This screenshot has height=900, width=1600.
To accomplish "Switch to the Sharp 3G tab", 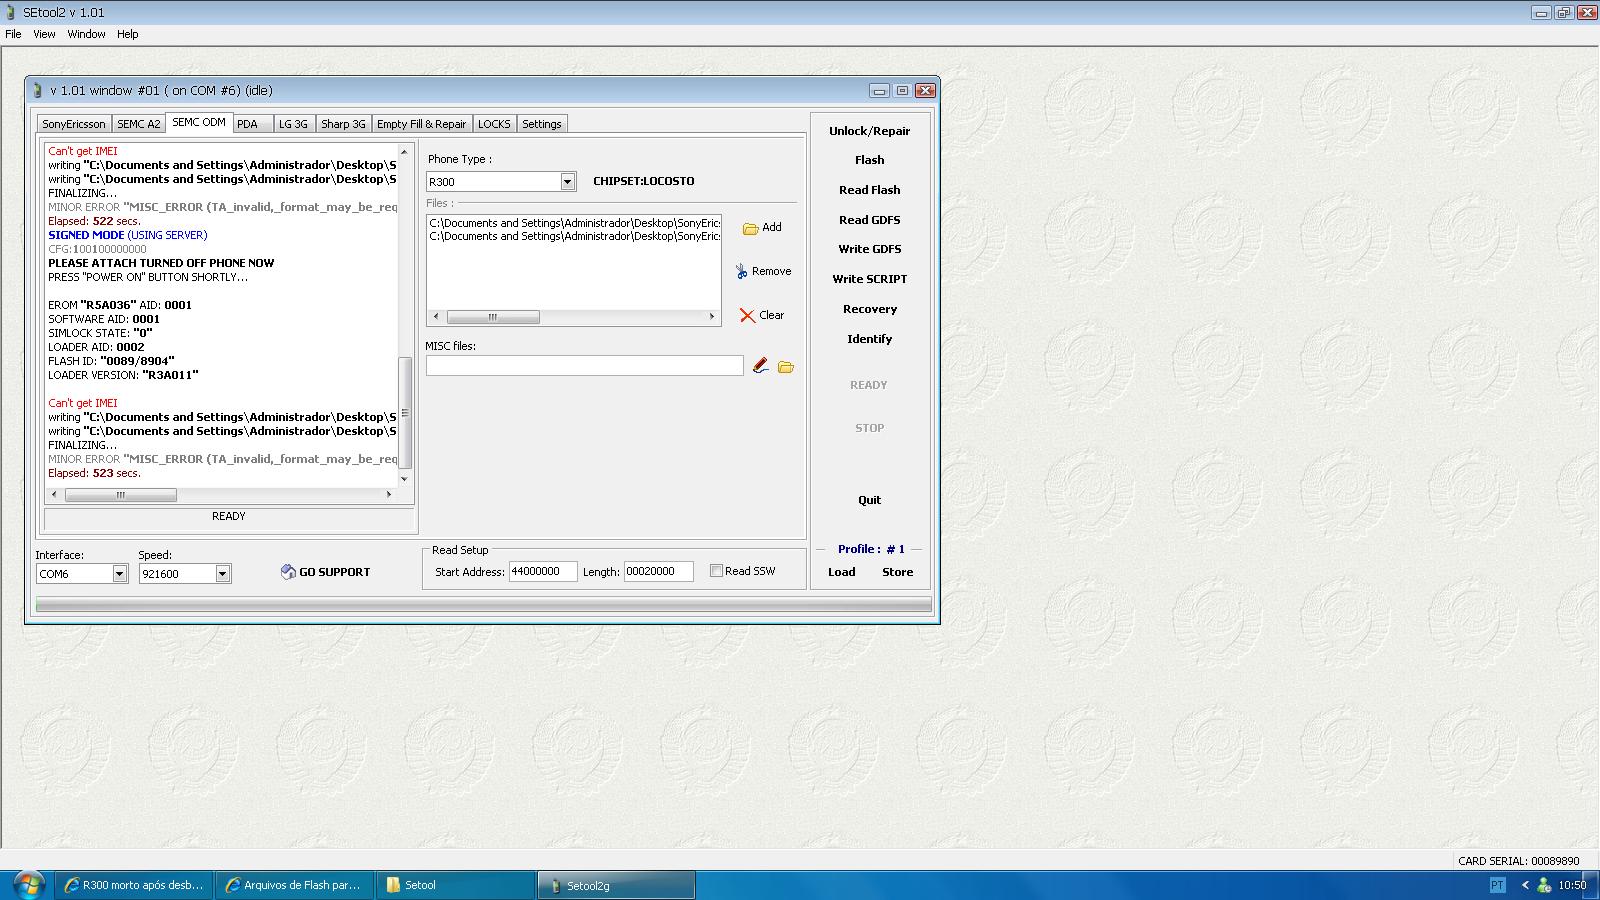I will (x=343, y=124).
